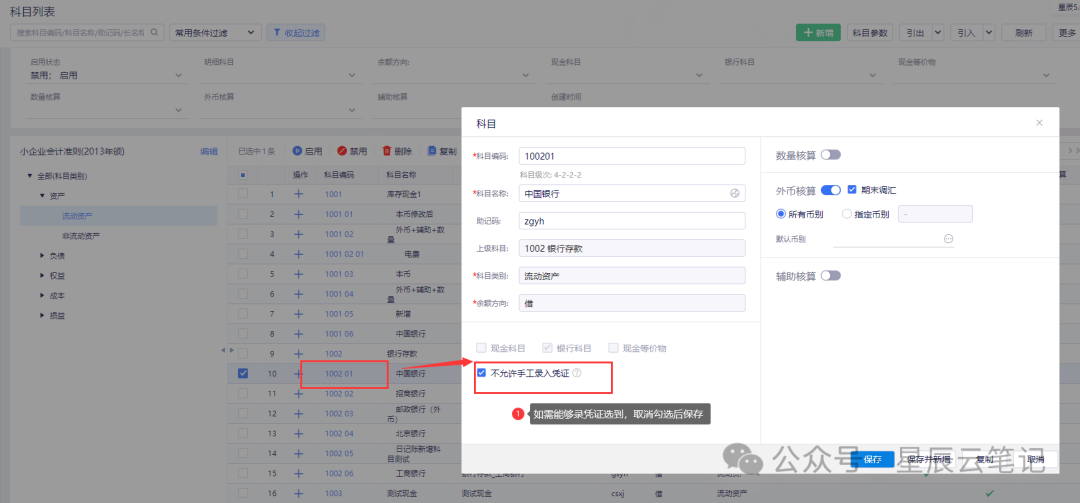
Task: Click the plus icon in row 1001 05 新增
Action: [299, 314]
